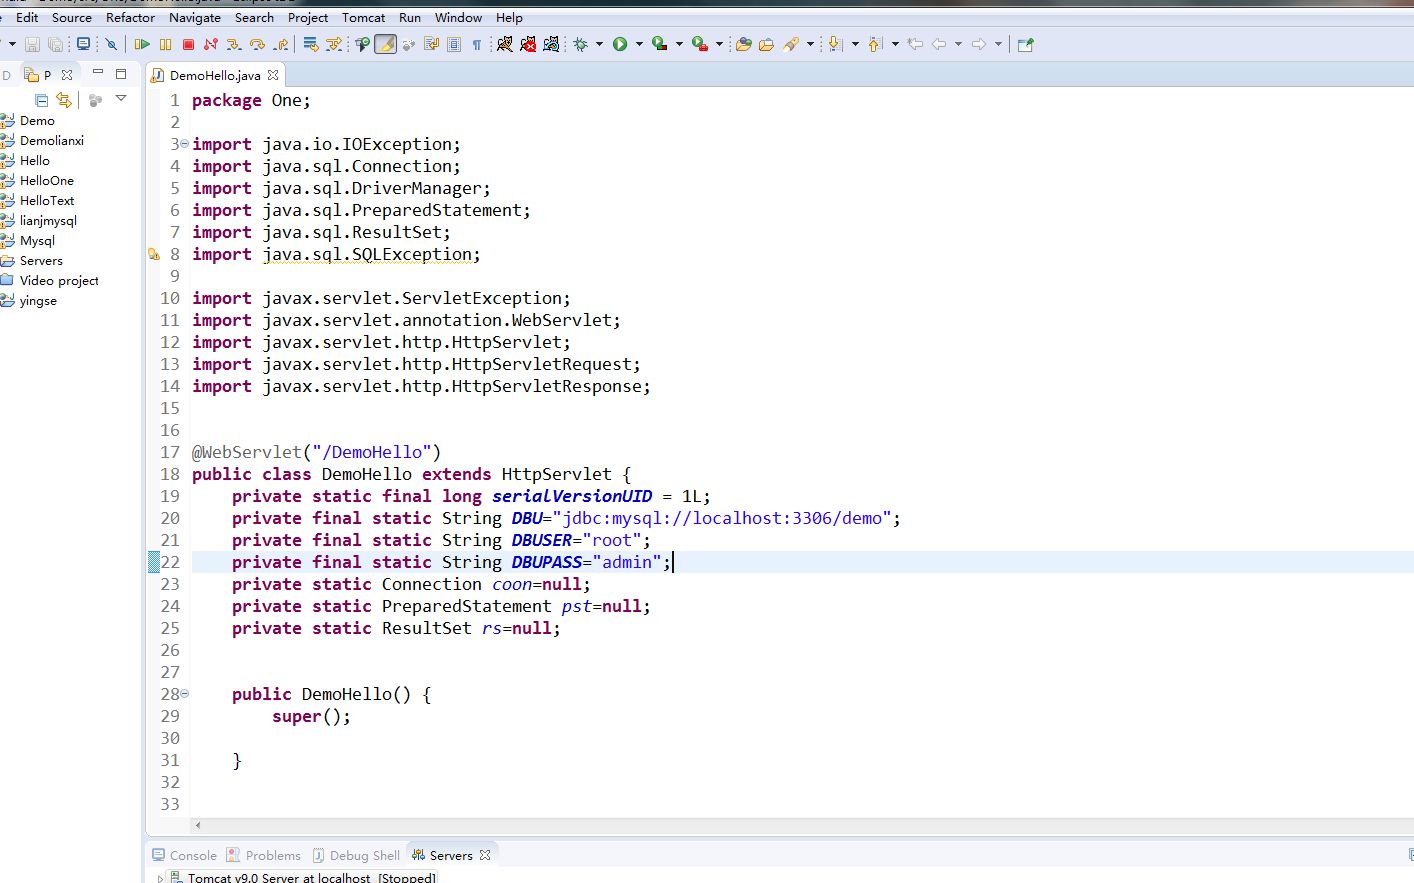1414x883 pixels.
Task: Click the Step Return icon
Action: point(281,44)
